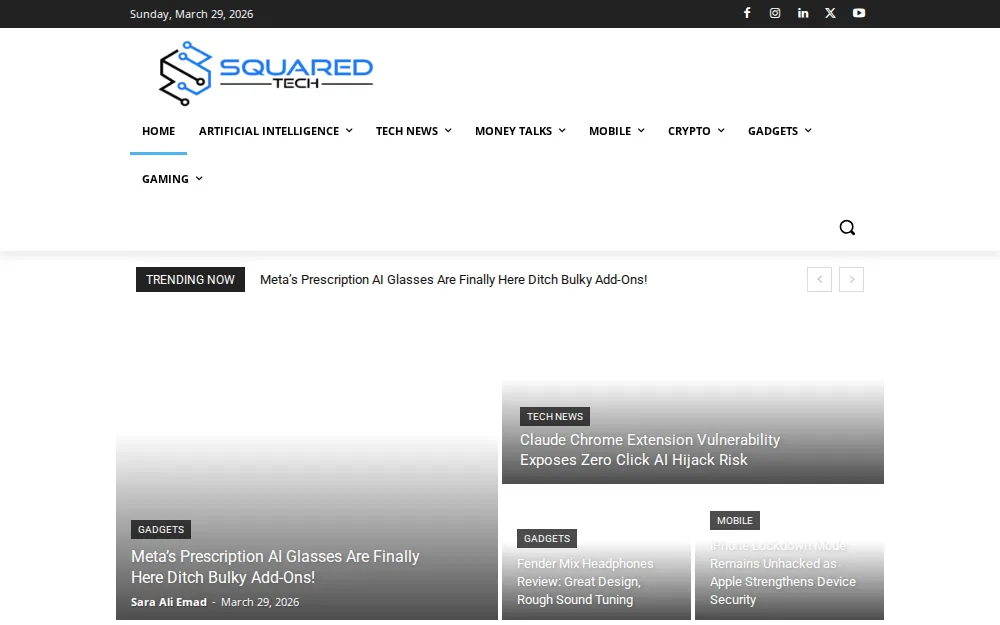Open the search magnifier icon
Screen dimensions: 1000x625
847,227
